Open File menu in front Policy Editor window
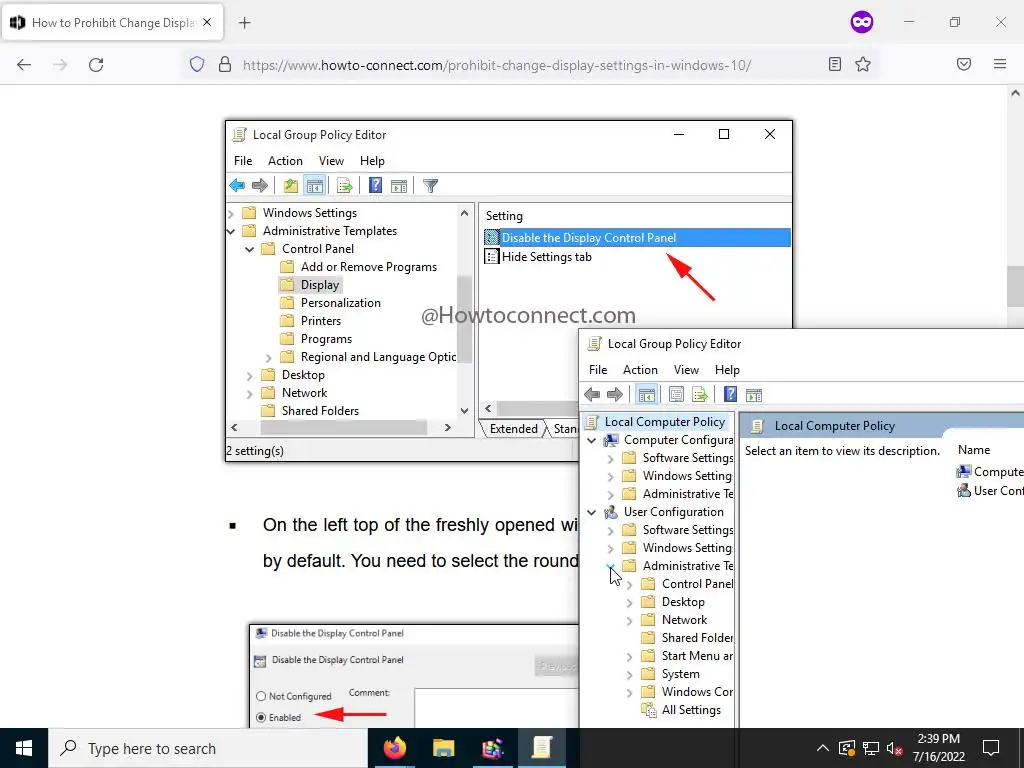The width and height of the screenshot is (1024, 768). click(598, 370)
